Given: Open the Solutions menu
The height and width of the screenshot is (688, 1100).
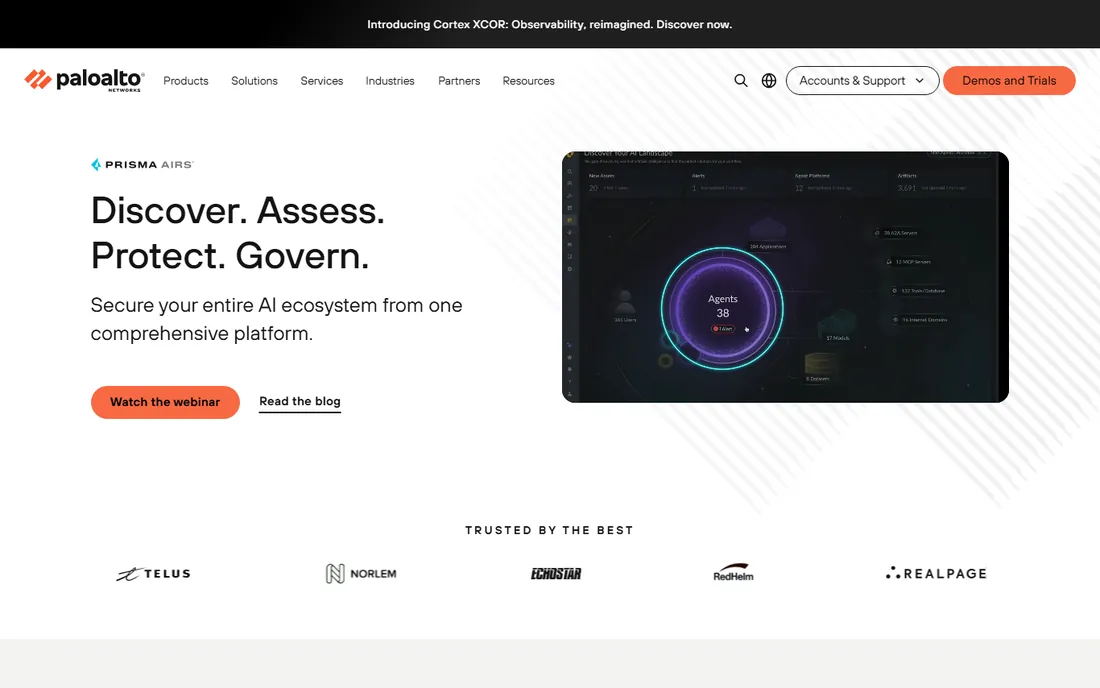Looking at the screenshot, I should [255, 81].
